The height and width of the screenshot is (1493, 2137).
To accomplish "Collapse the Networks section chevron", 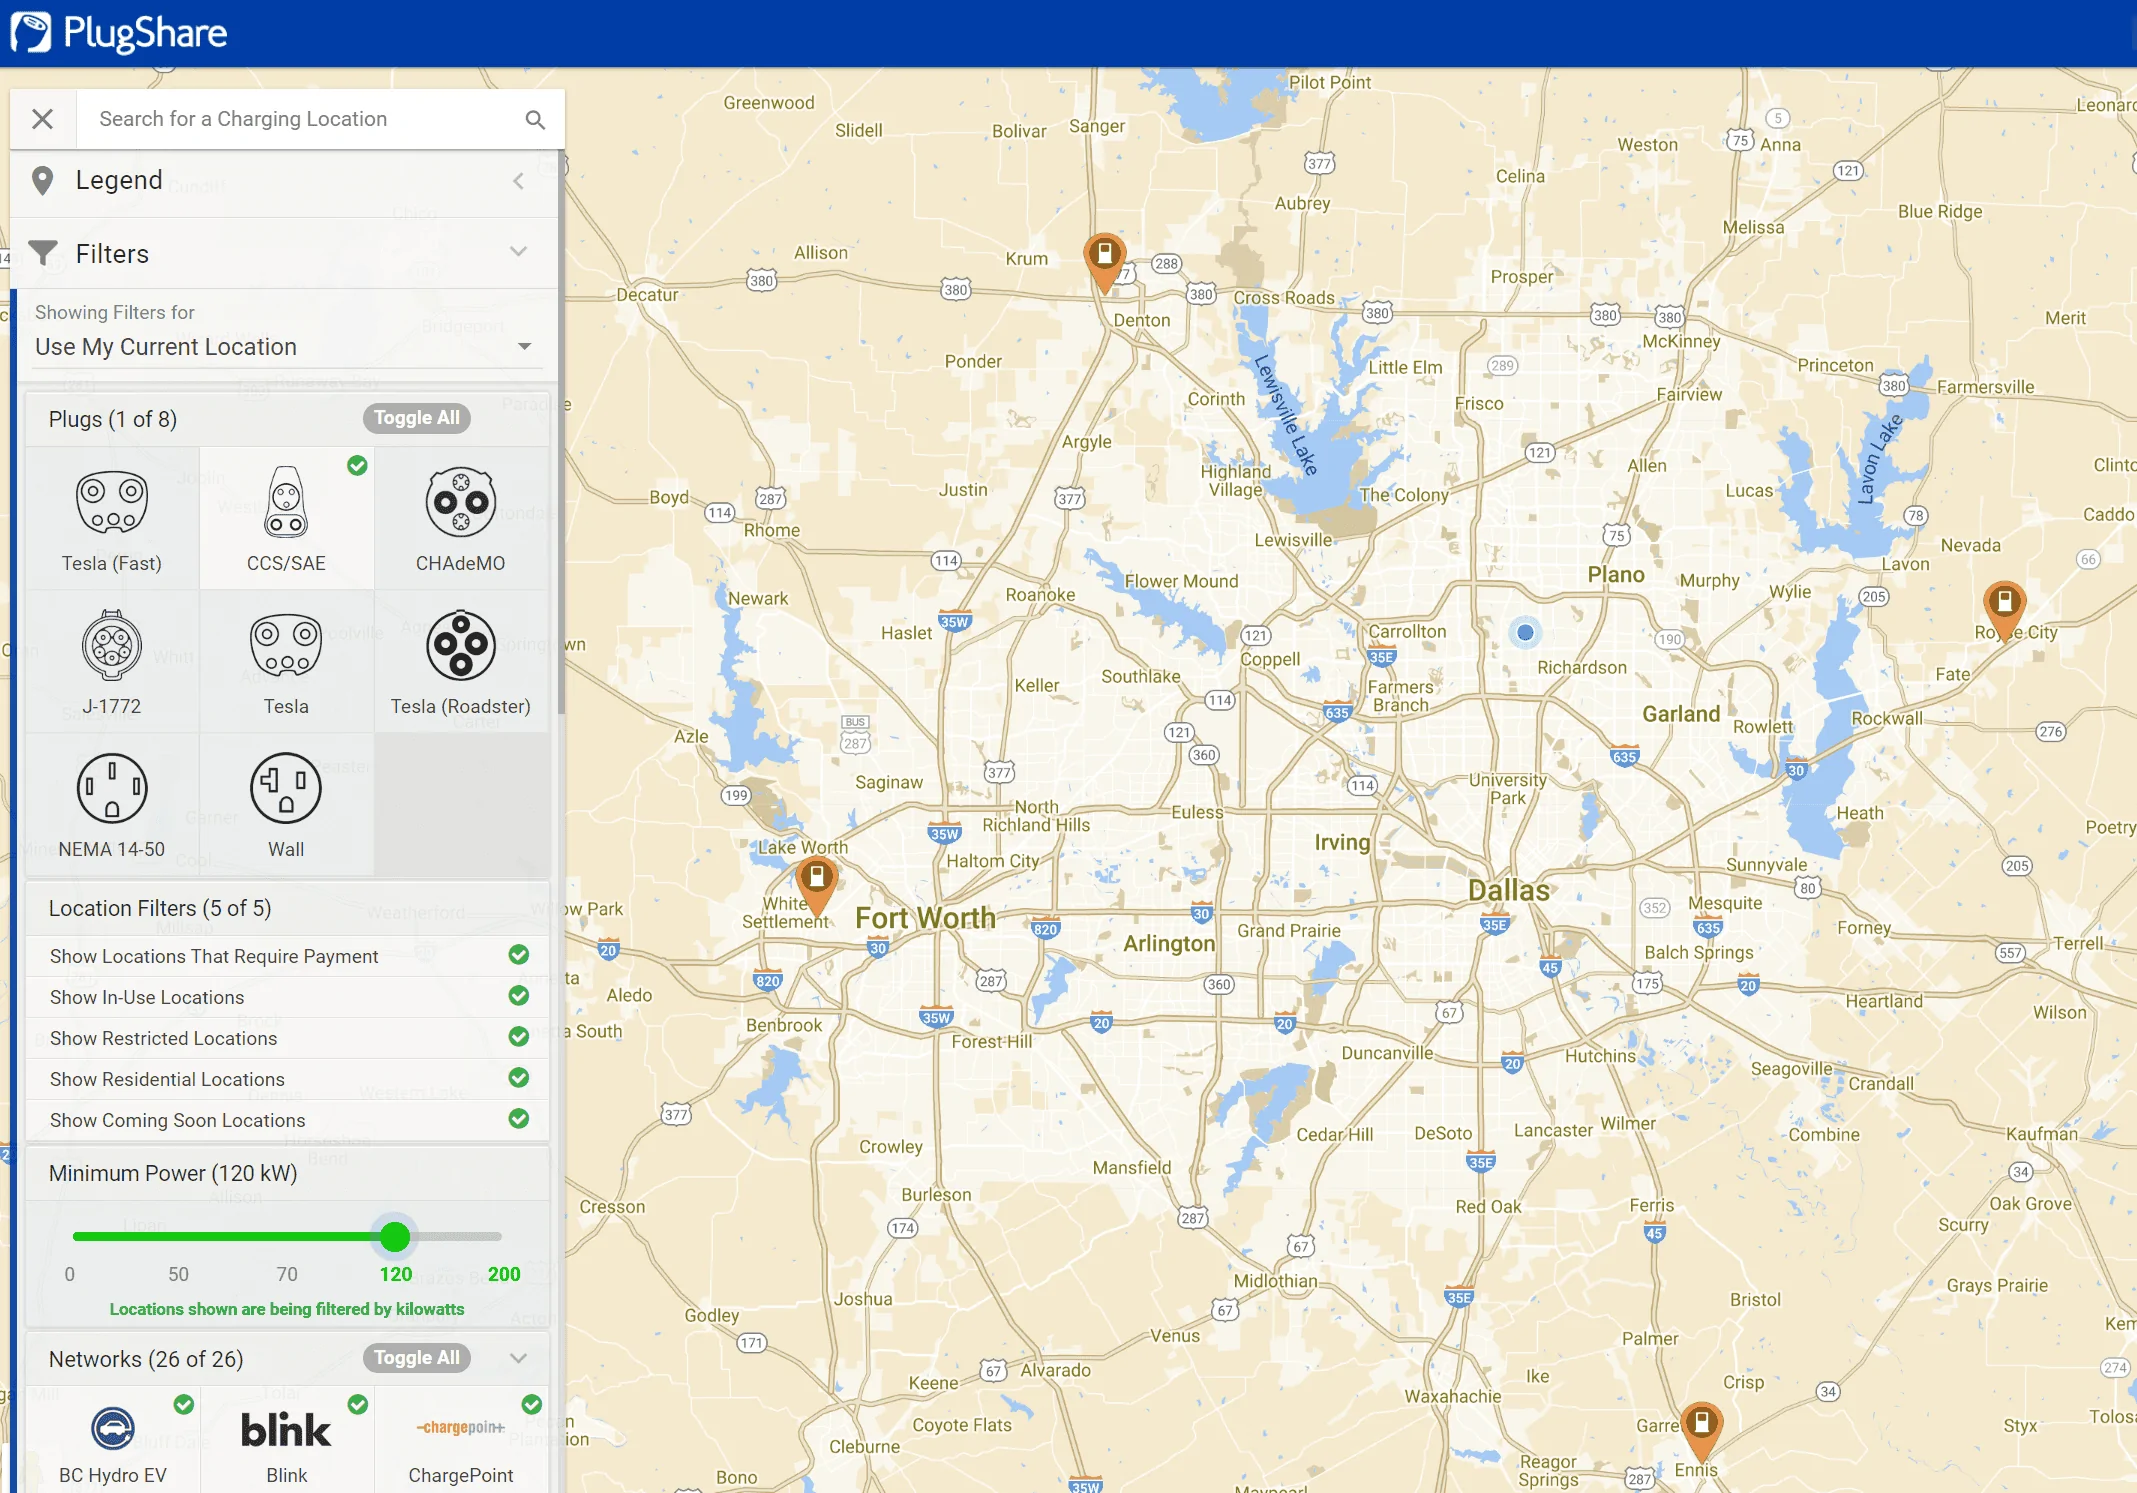I will point(518,1358).
